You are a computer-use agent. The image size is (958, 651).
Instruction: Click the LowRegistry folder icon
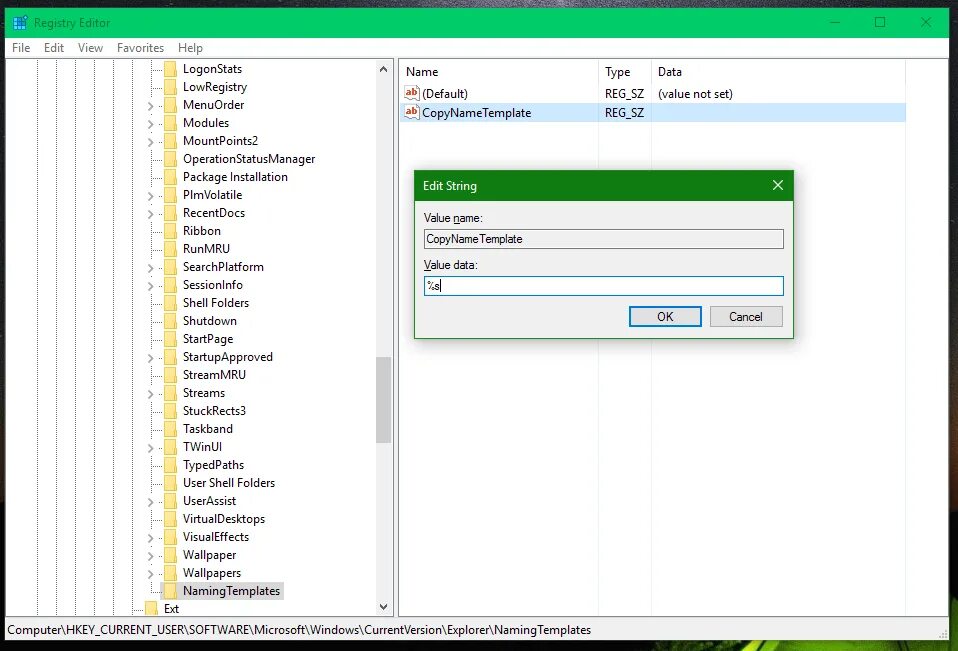point(170,87)
